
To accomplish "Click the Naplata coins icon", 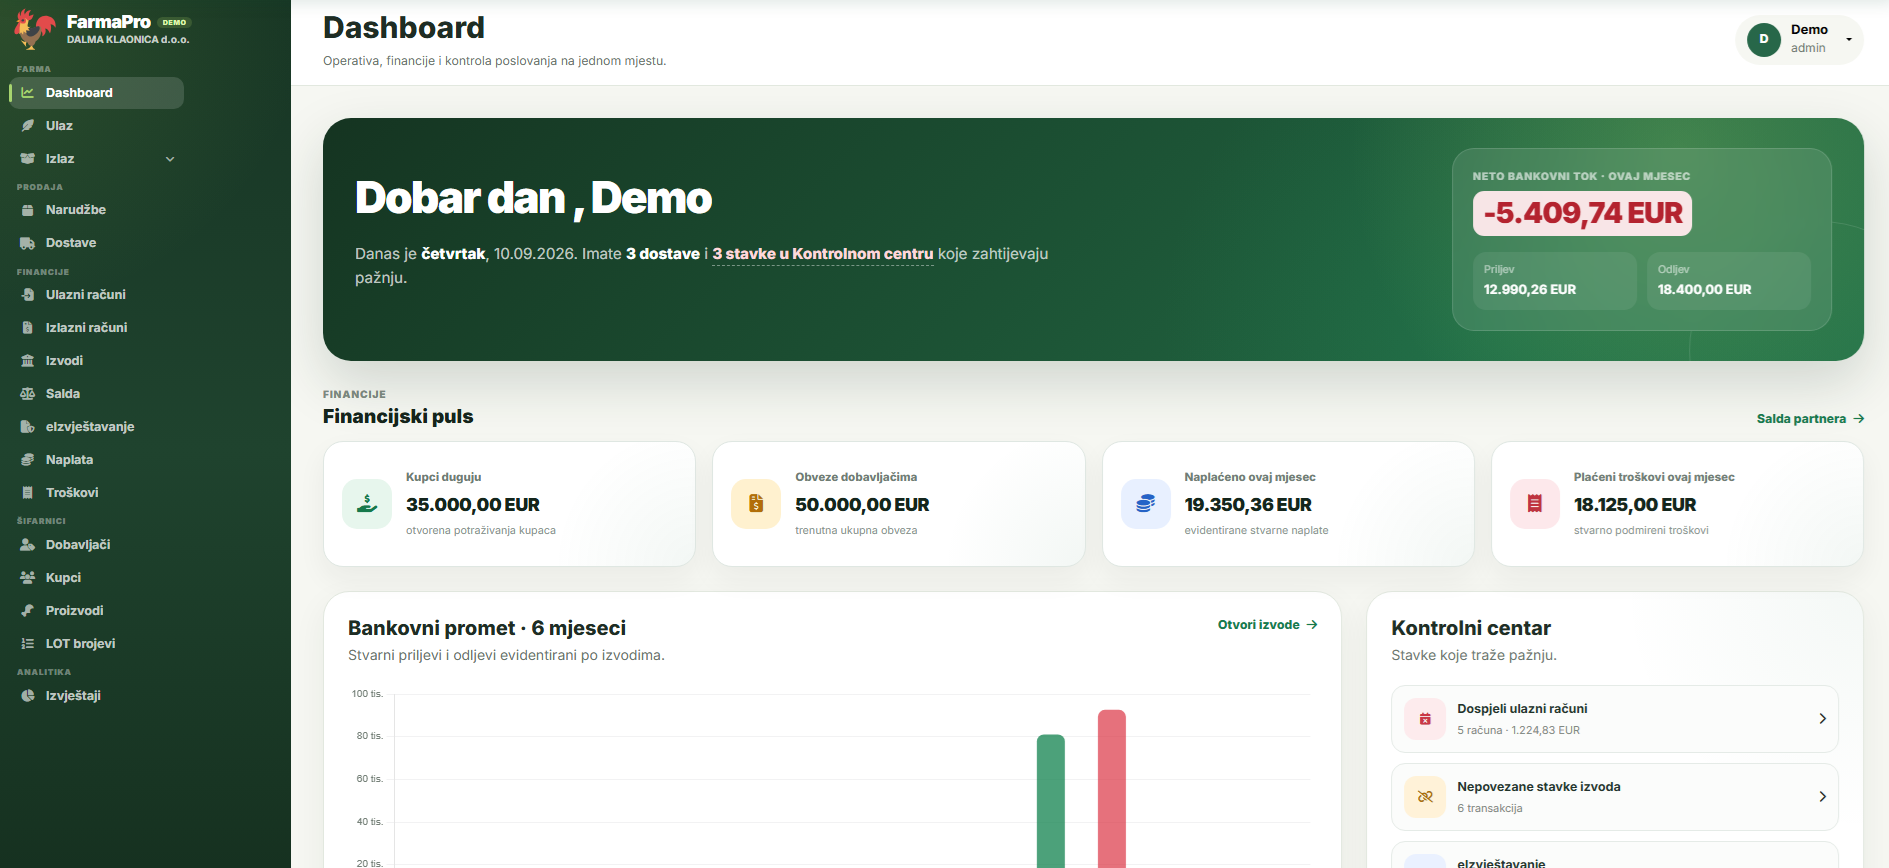I will pyautogui.click(x=28, y=460).
